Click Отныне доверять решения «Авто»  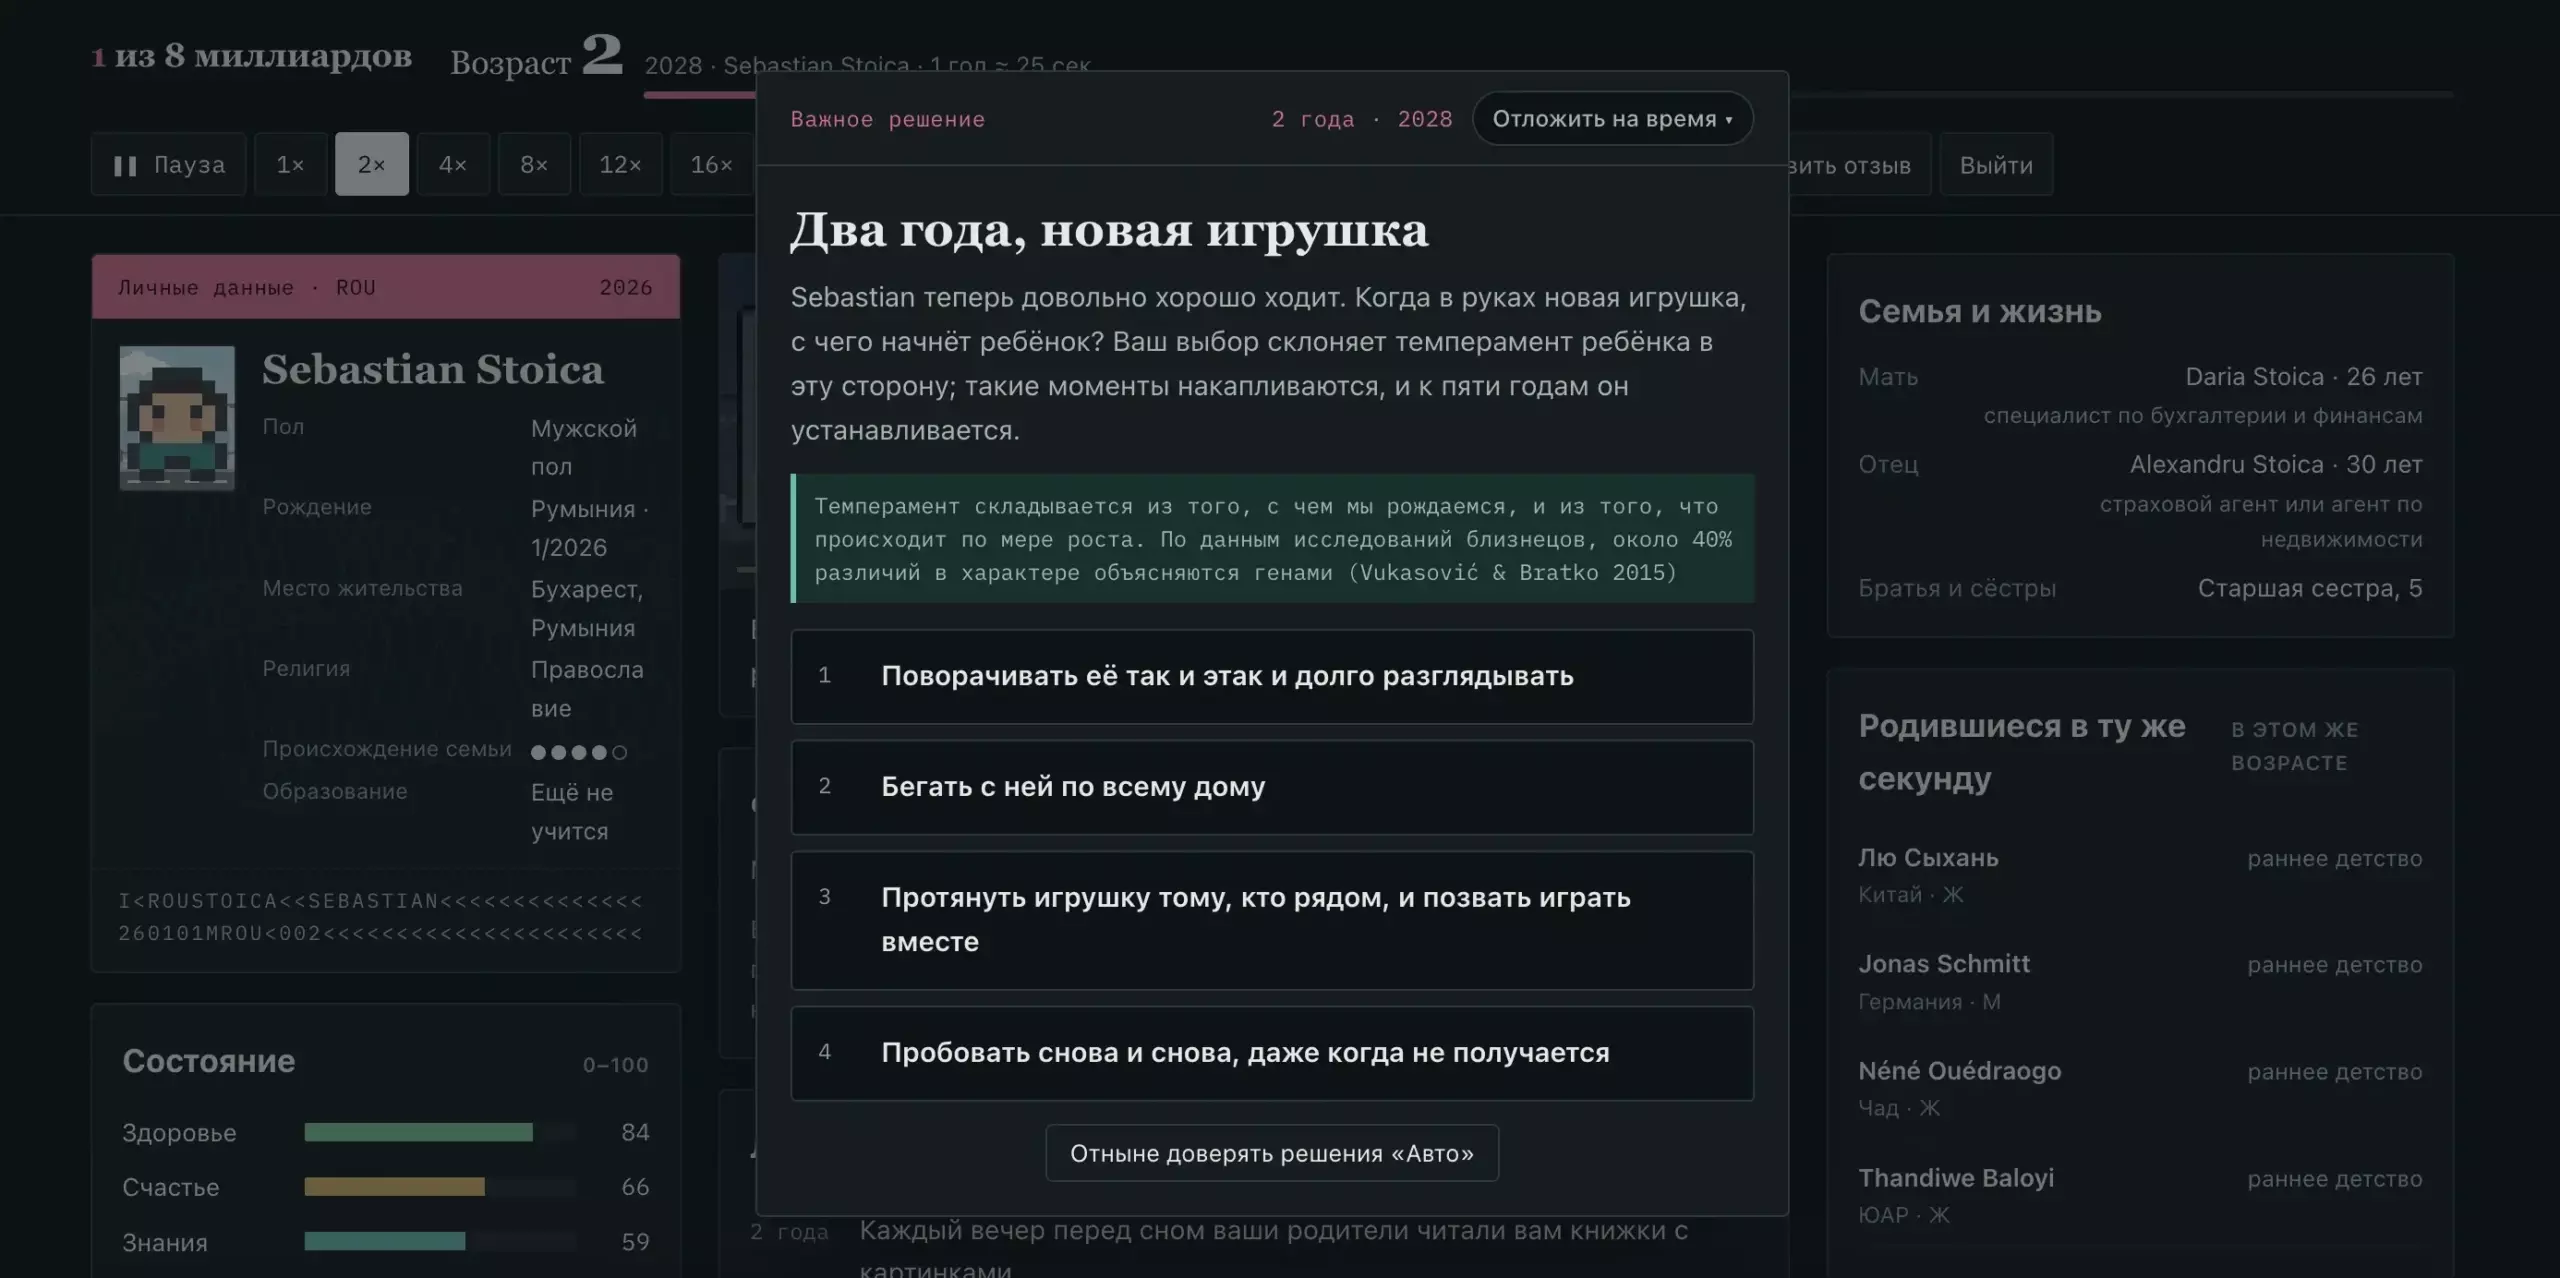1272,1153
